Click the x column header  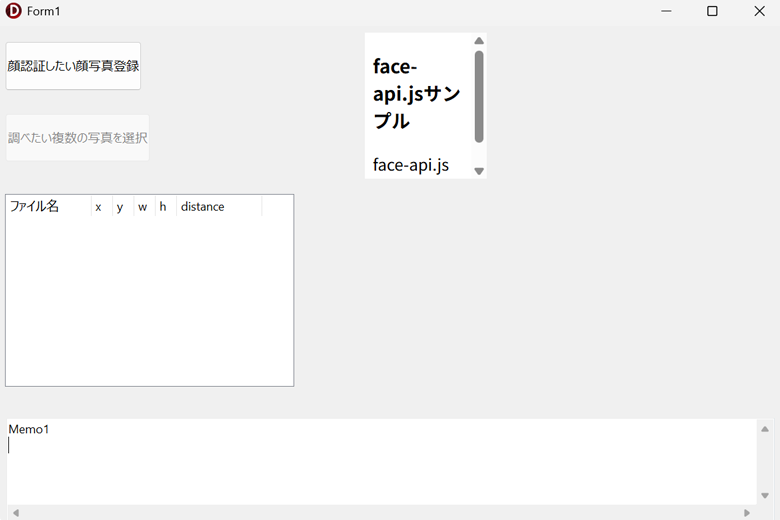(x=99, y=207)
